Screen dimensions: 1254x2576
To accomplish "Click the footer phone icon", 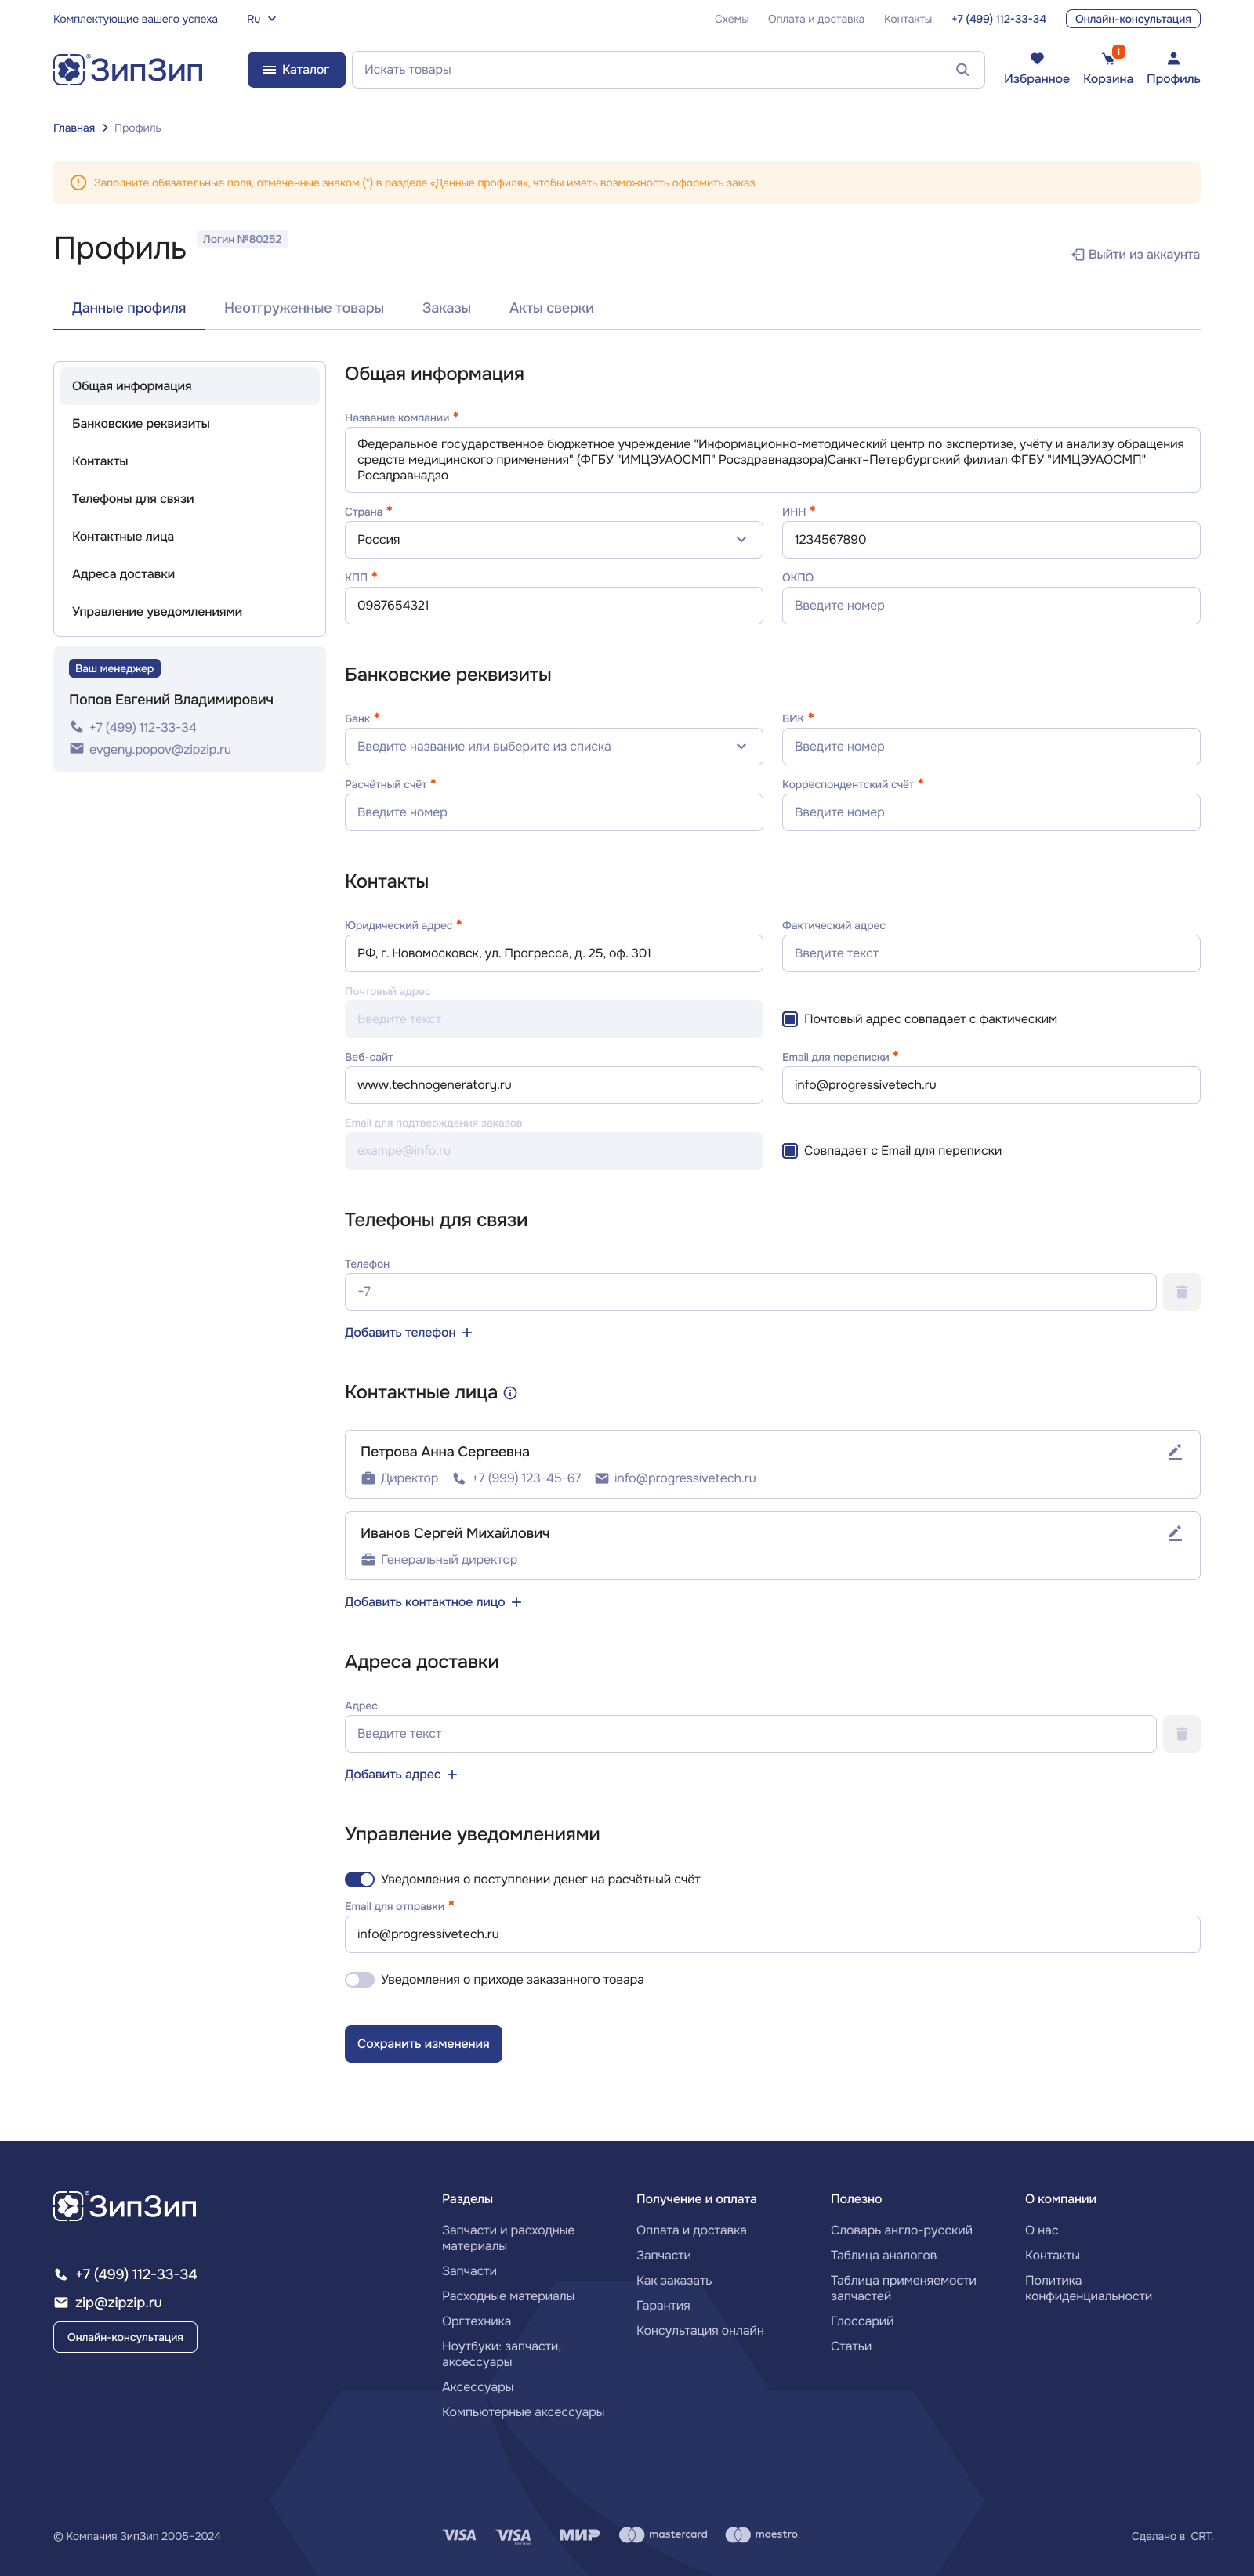I will pos(60,2274).
